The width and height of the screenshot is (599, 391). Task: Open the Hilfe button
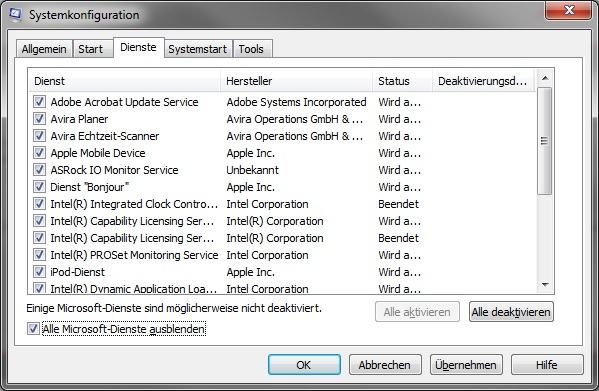point(547,365)
